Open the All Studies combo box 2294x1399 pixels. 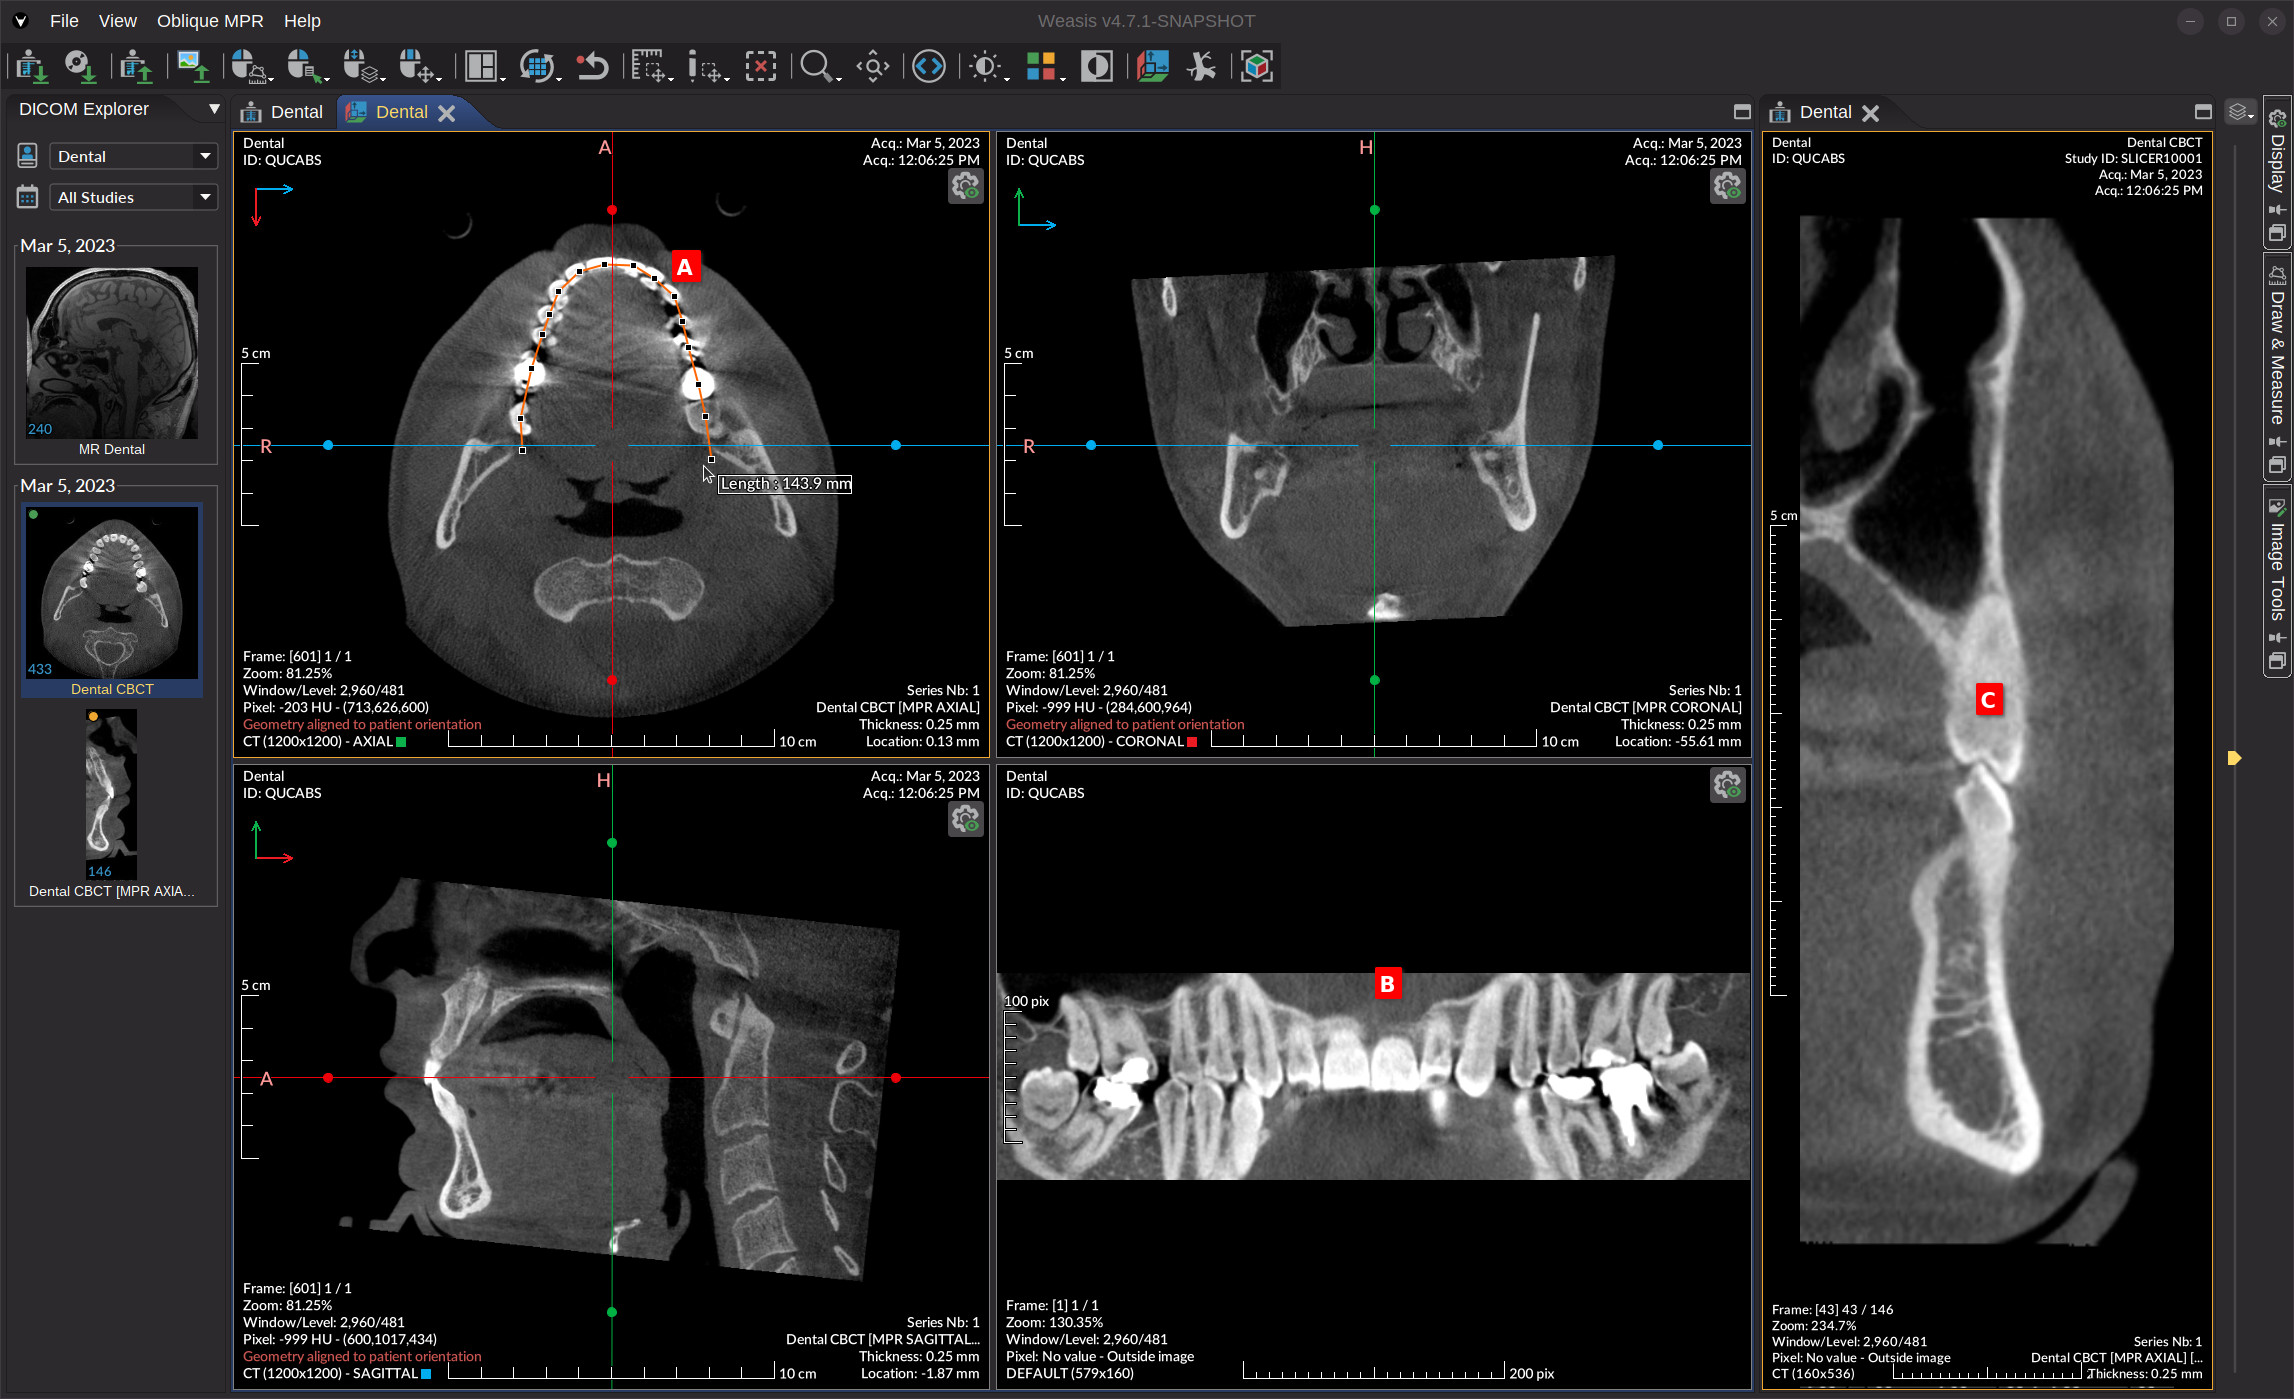coord(133,197)
